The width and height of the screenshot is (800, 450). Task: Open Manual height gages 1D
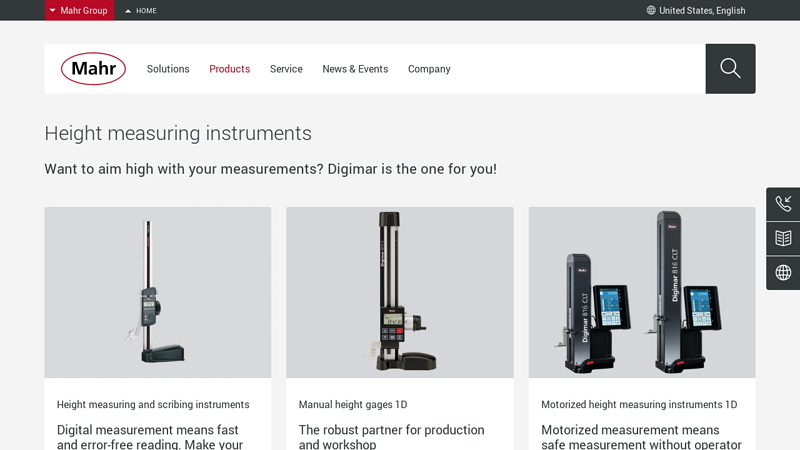pos(353,405)
